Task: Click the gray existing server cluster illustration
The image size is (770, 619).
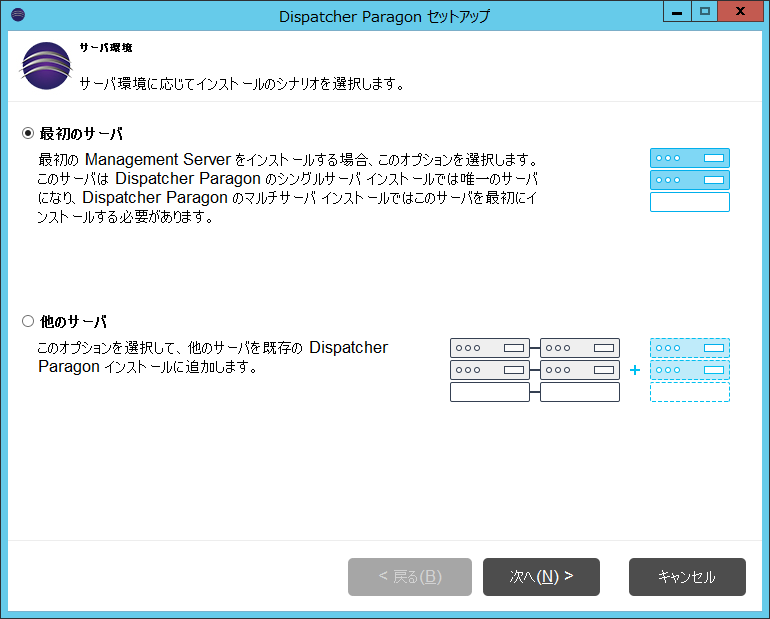Action: coord(535,370)
